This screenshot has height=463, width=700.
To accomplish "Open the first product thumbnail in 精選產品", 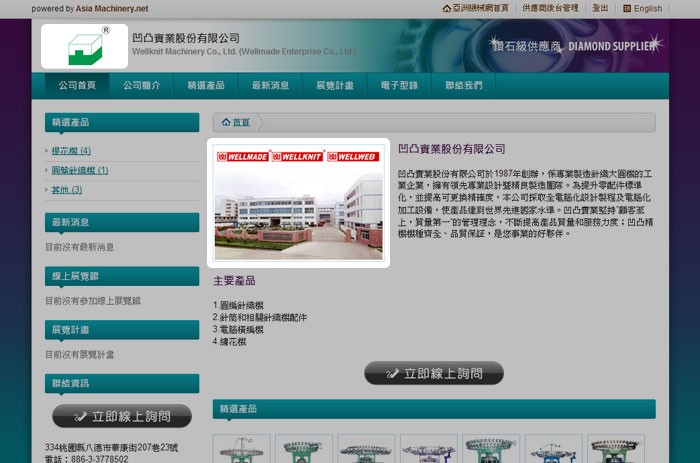I will click(242, 449).
